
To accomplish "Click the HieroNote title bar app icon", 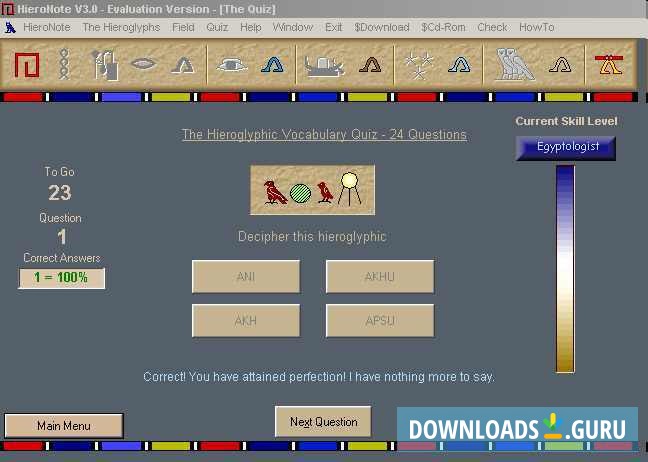I will tap(7, 9).
